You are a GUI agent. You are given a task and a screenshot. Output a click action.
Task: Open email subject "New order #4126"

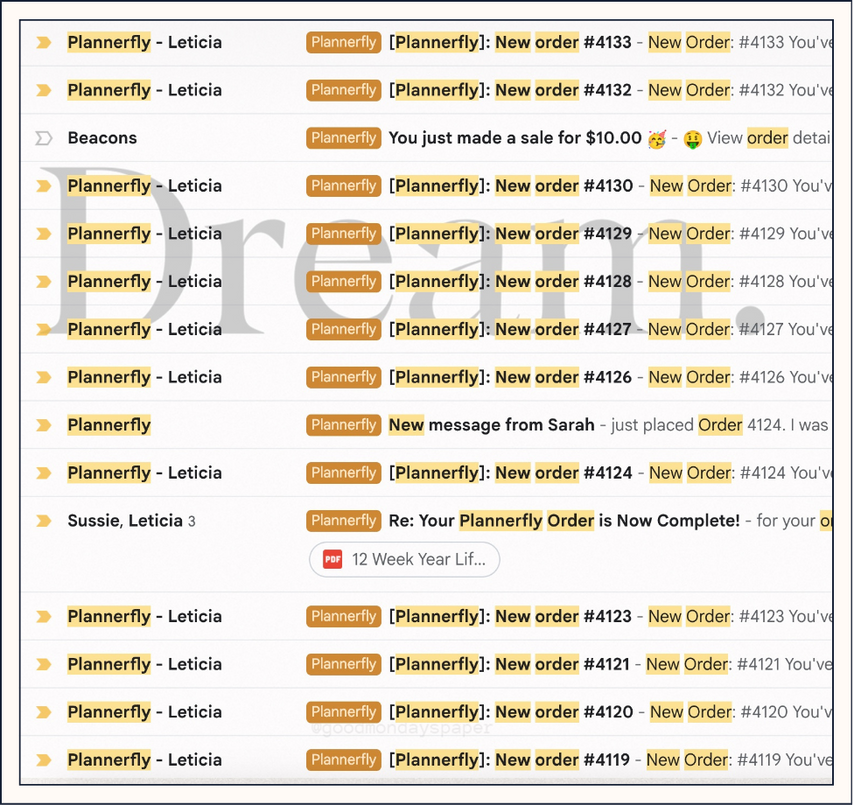[x=510, y=377]
